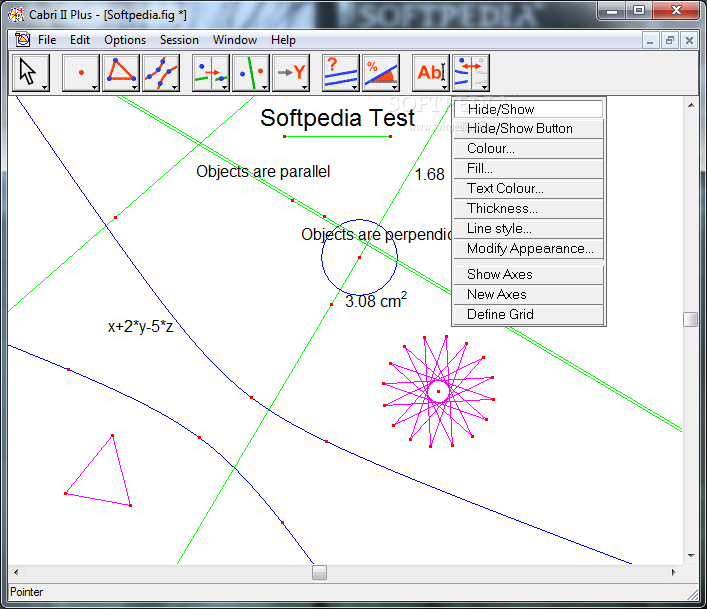Screen dimensions: 707x609
Task: Click the 'Softpedia Test' title text
Action: coord(337,118)
